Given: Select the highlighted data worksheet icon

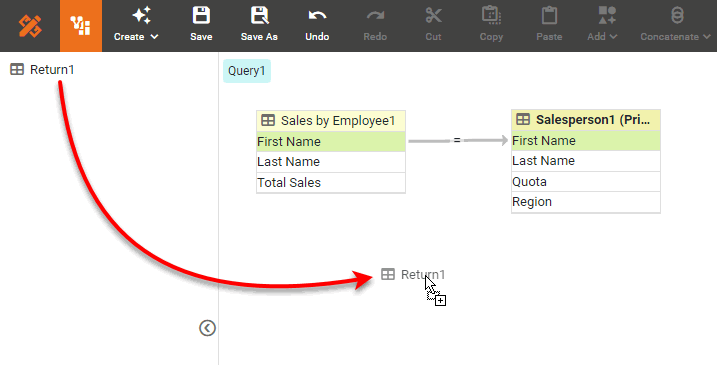Looking at the screenshot, I should click(80, 26).
